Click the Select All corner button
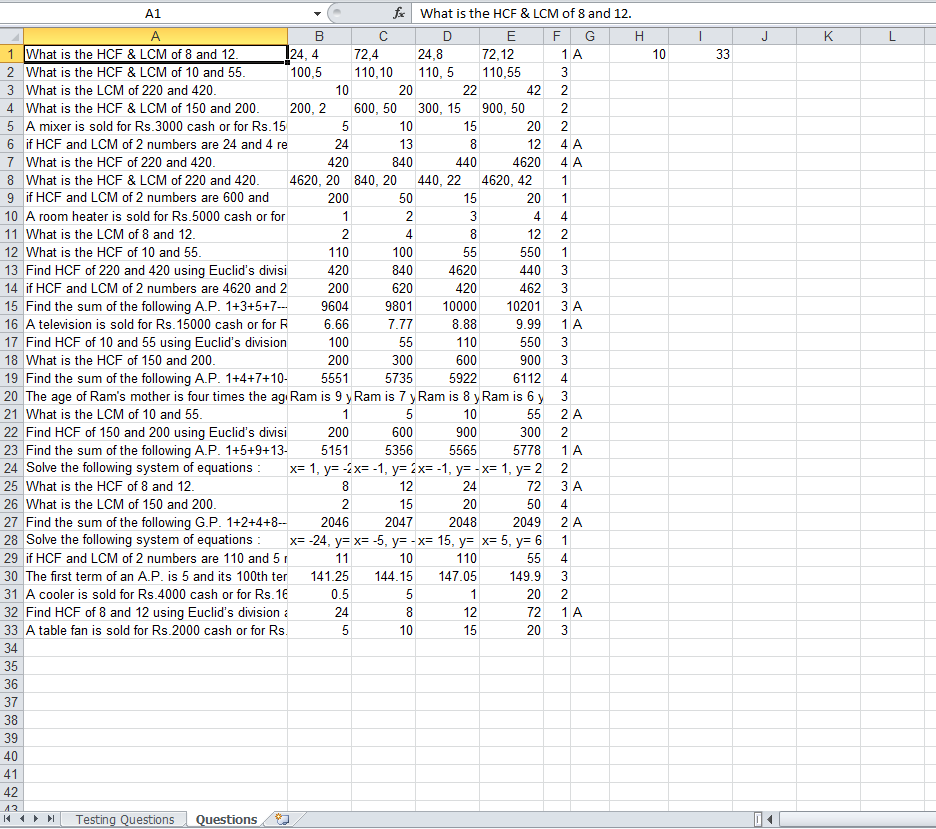 coord(11,36)
